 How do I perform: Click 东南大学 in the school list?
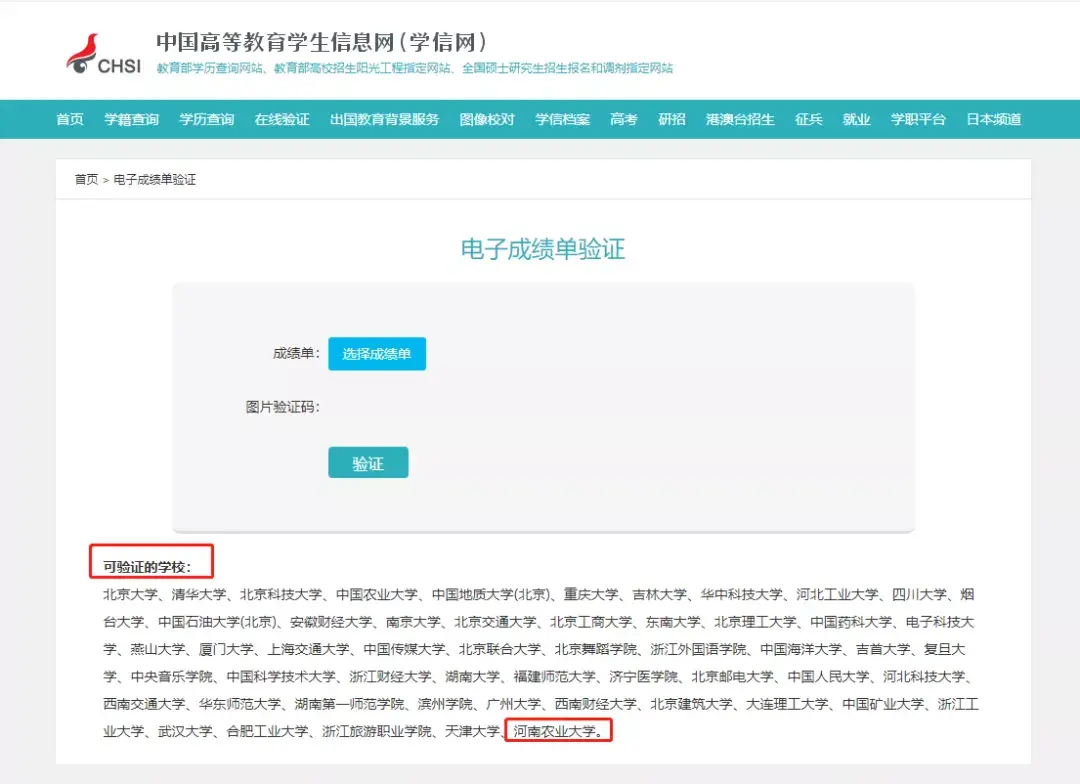pos(673,622)
